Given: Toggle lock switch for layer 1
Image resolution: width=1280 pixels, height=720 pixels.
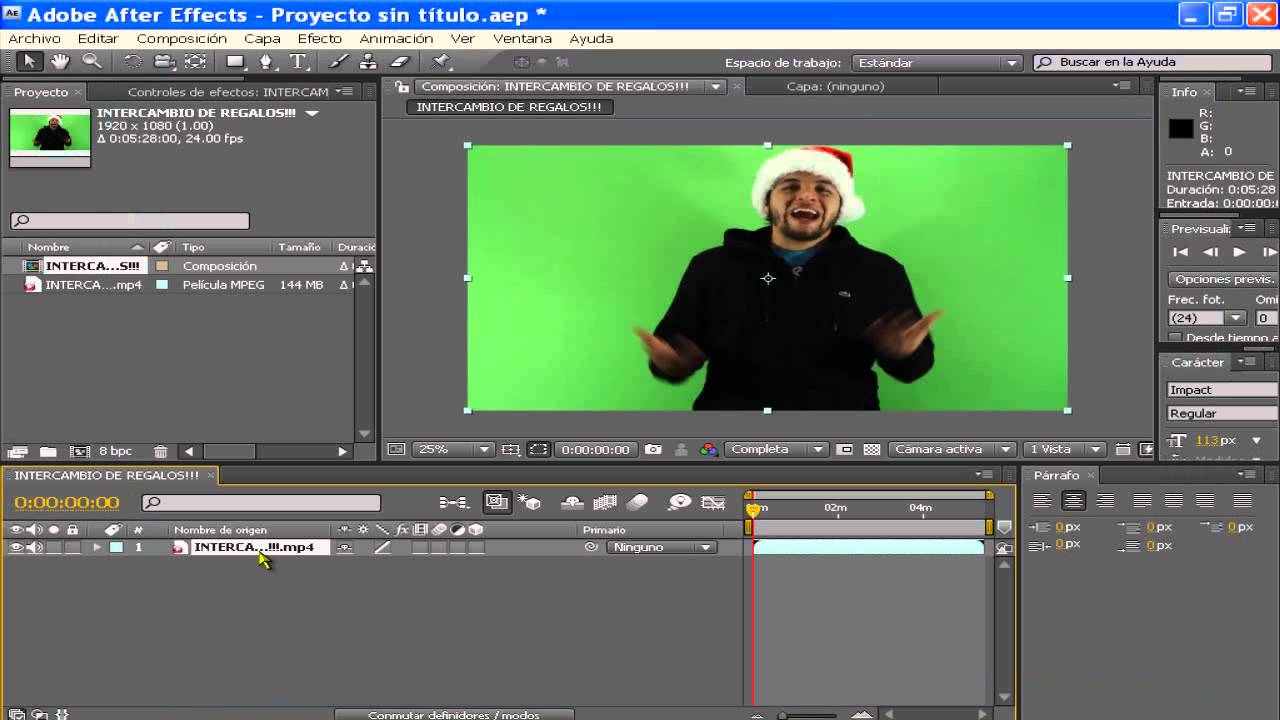Looking at the screenshot, I should 72,548.
